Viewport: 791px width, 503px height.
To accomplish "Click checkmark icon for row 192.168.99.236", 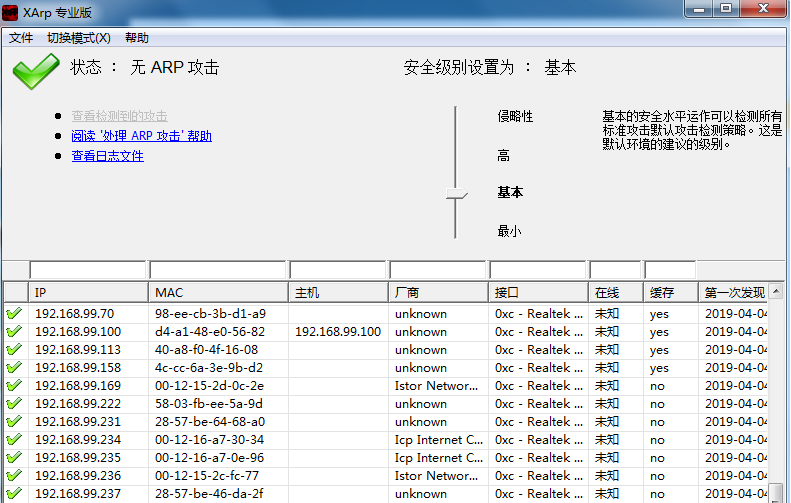I will 14,475.
